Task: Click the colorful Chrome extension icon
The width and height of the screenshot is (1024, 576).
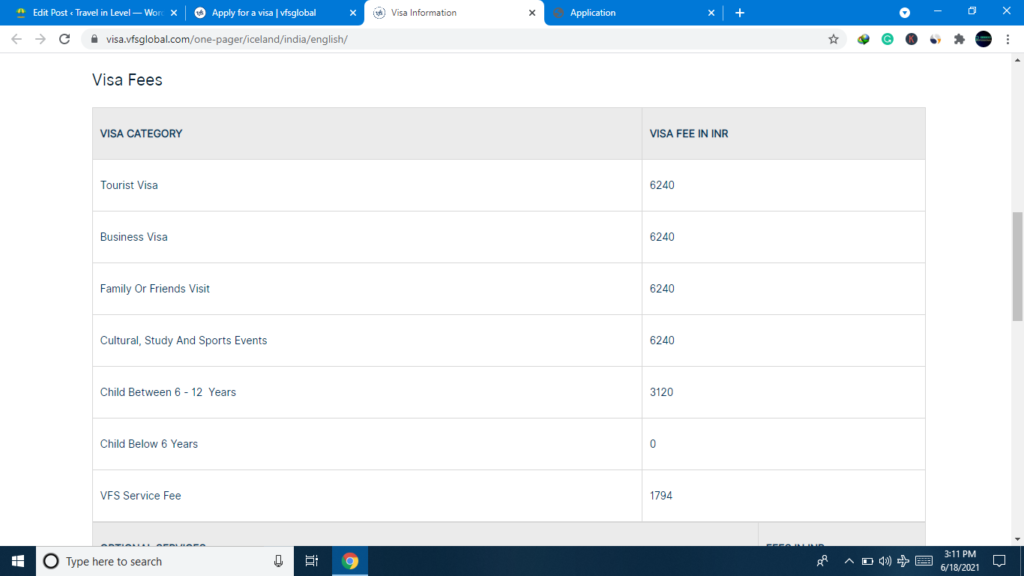Action: [x=863, y=39]
